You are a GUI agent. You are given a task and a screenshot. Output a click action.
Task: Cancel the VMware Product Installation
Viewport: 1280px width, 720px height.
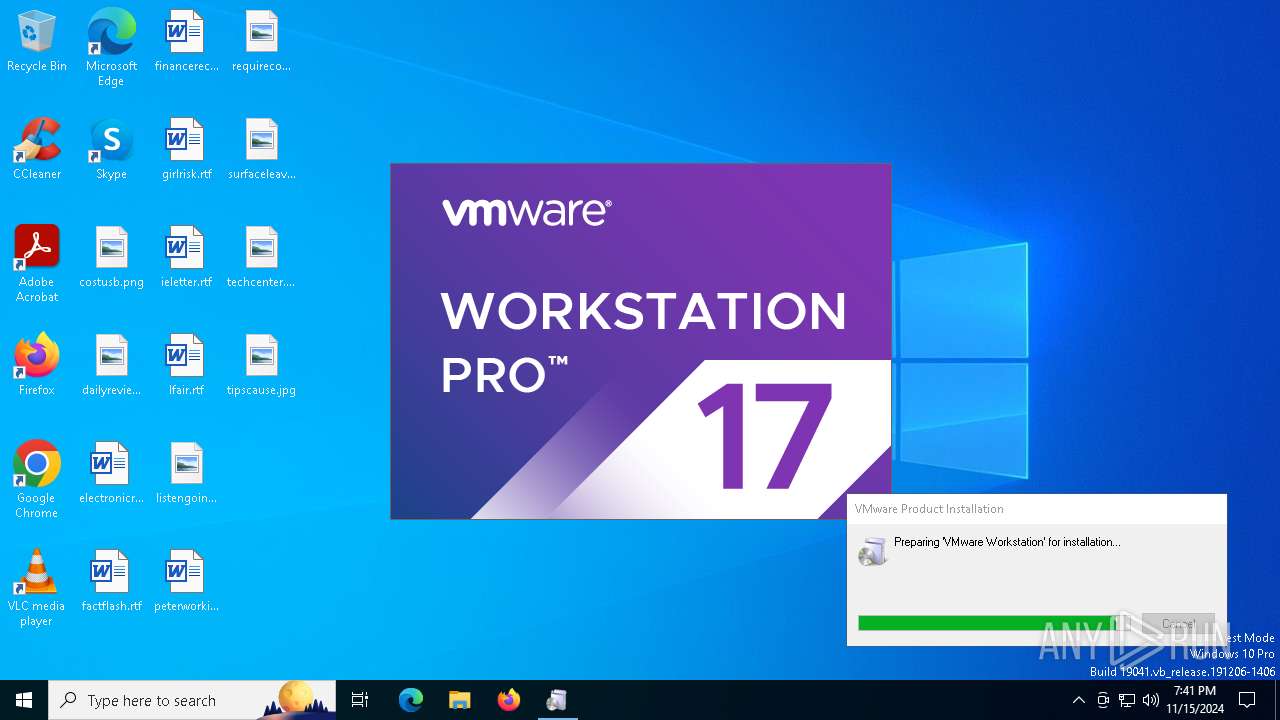tap(1178, 624)
